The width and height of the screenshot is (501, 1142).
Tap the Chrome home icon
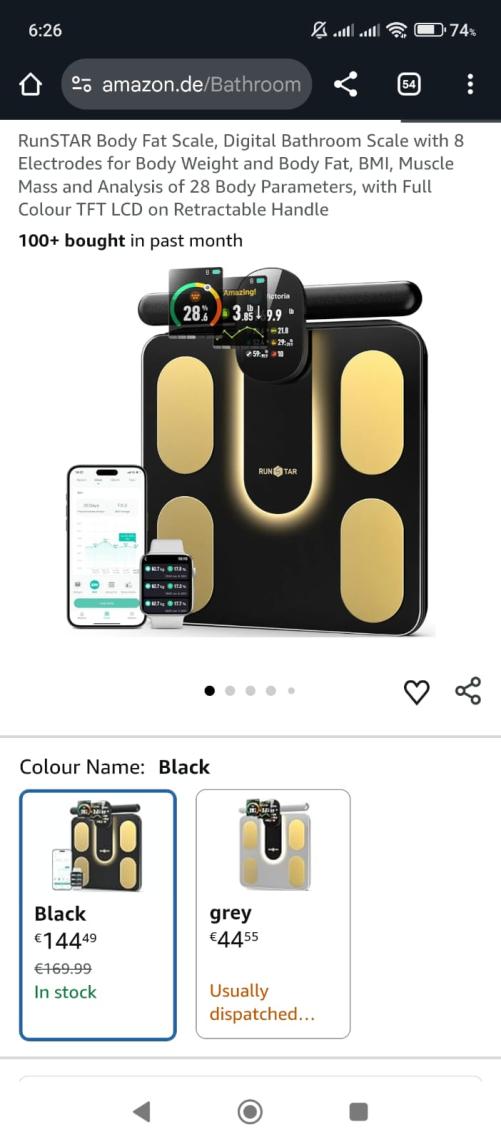click(30, 84)
